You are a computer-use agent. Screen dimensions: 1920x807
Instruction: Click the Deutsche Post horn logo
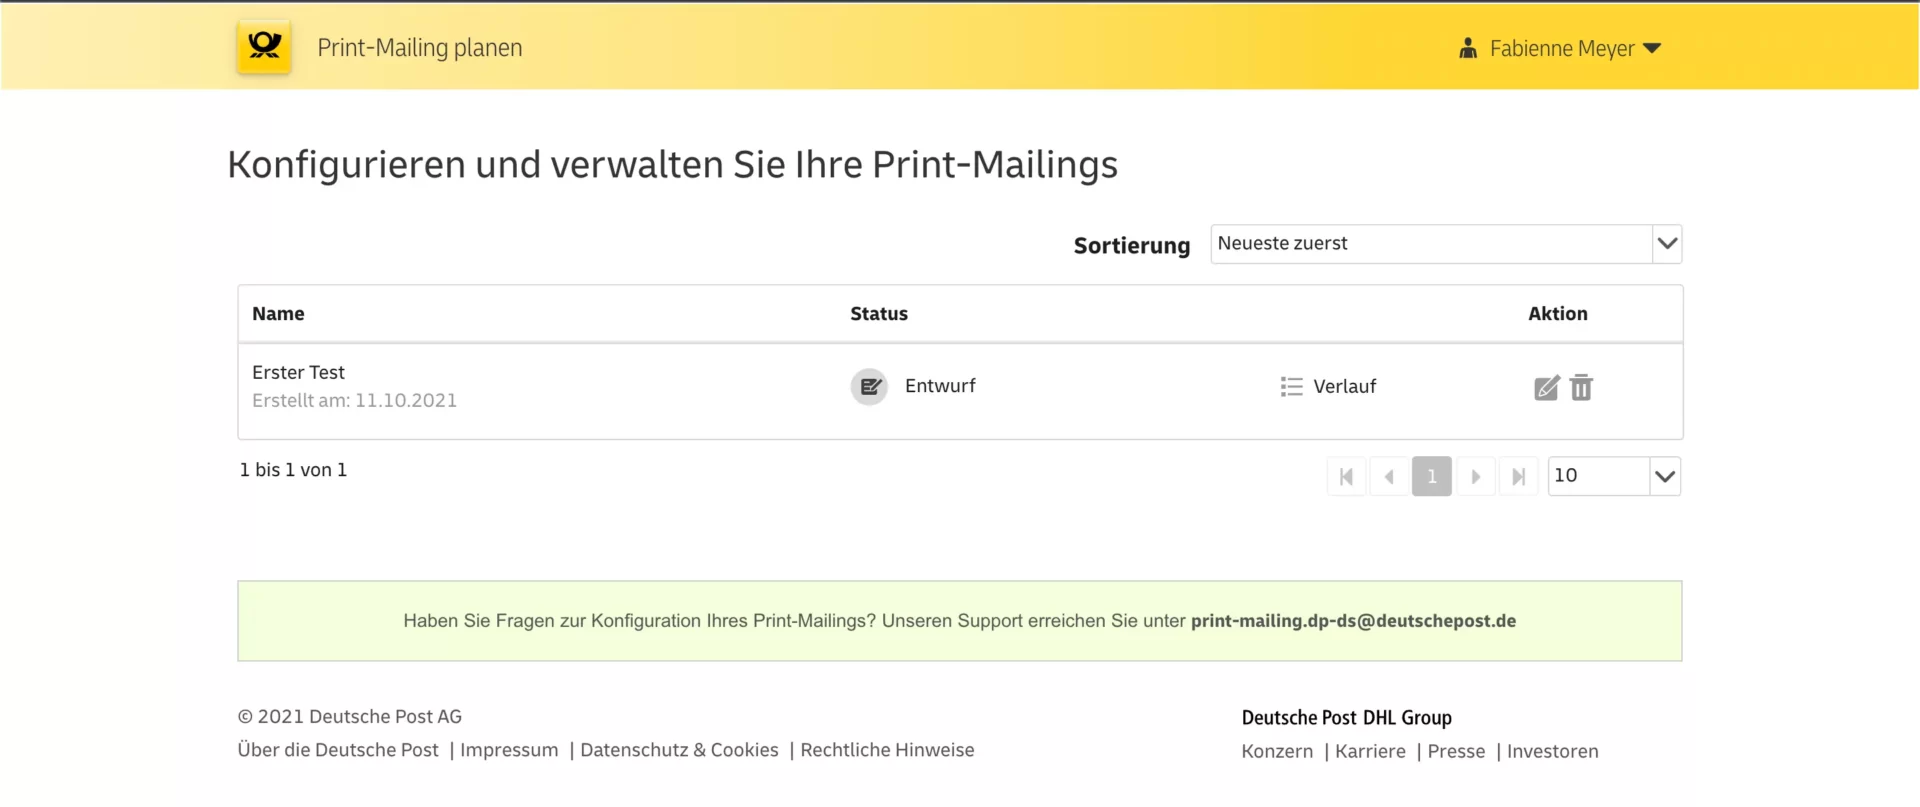[264, 47]
